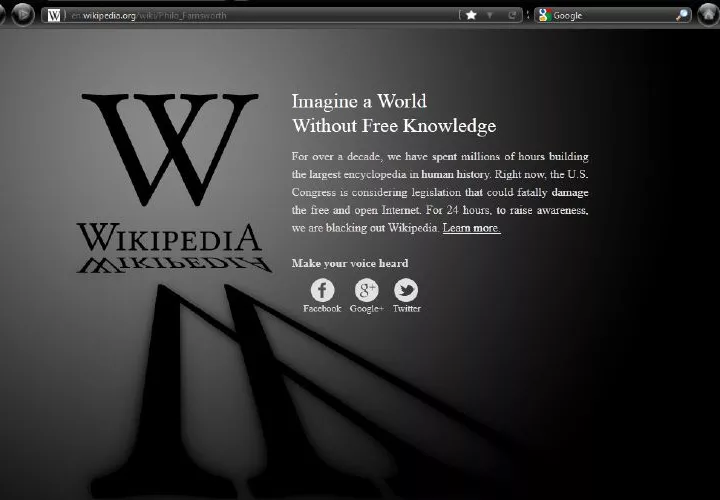Click the "Twitter" text label
The height and width of the screenshot is (500, 720).
click(x=406, y=309)
